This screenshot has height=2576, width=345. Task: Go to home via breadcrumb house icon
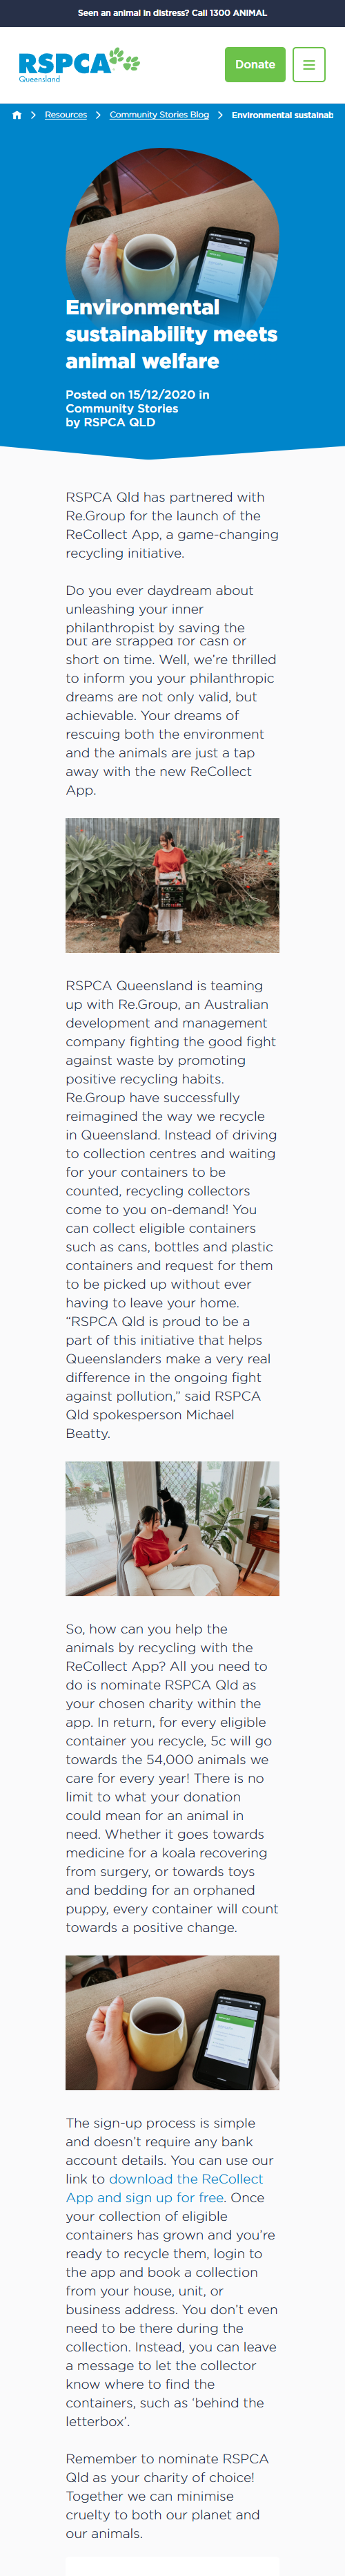click(x=17, y=115)
